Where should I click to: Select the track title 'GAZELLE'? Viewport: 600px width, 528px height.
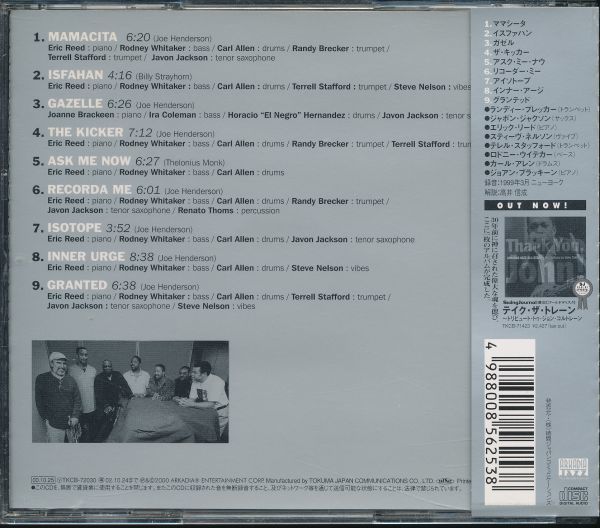75,103
